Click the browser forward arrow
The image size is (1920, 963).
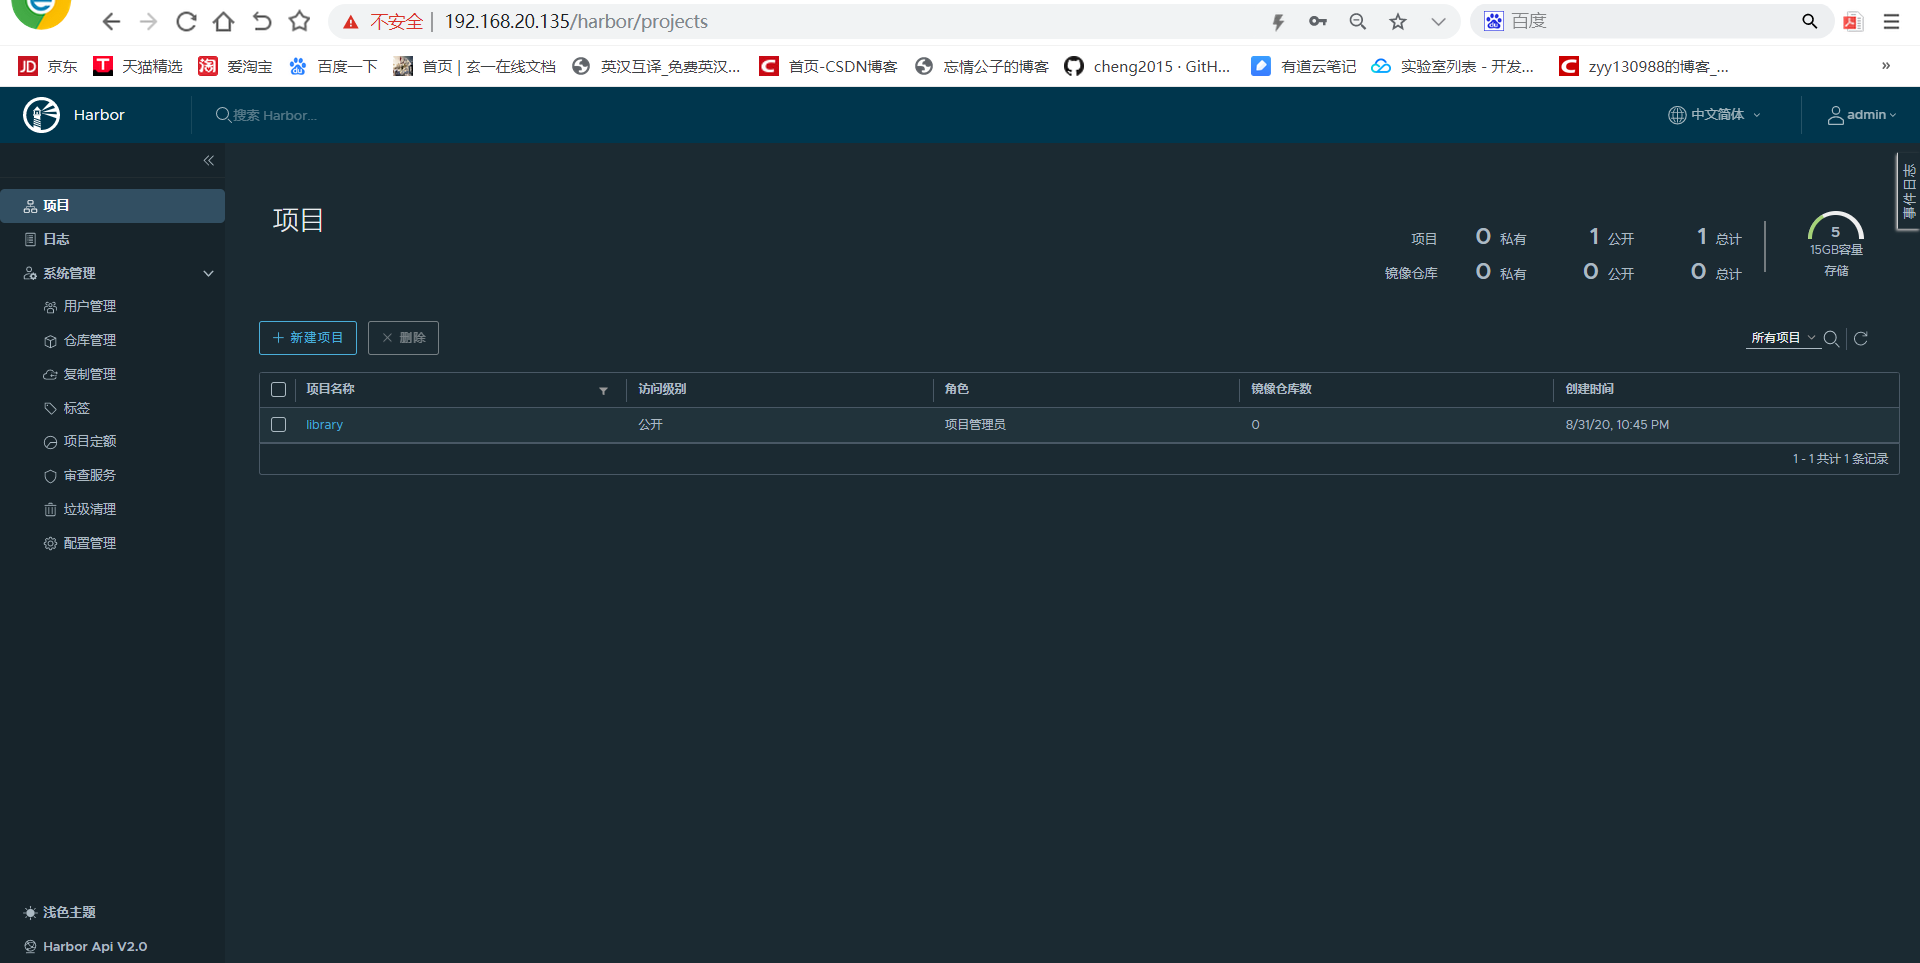(x=148, y=21)
